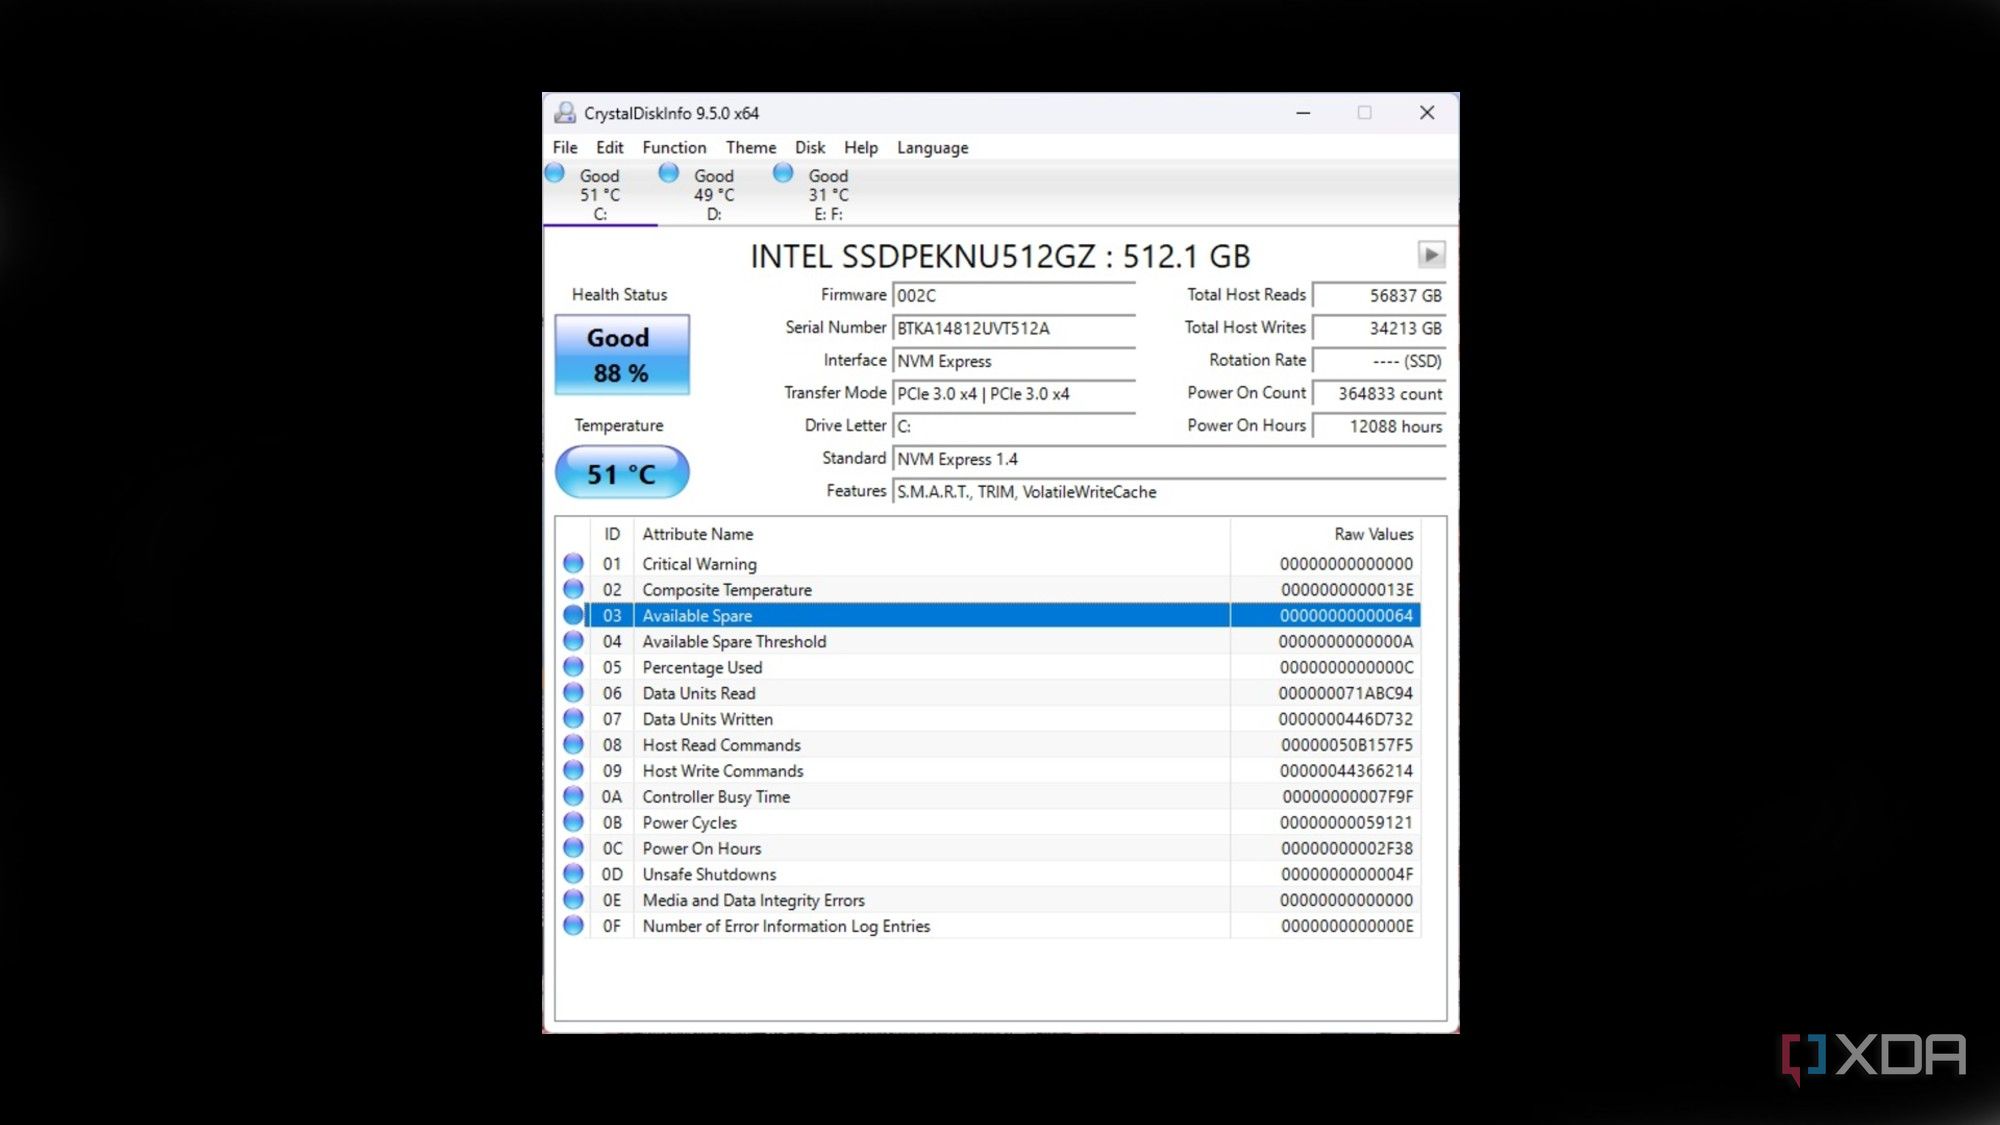Open the Function menu
This screenshot has height=1125, width=2000.
674,147
